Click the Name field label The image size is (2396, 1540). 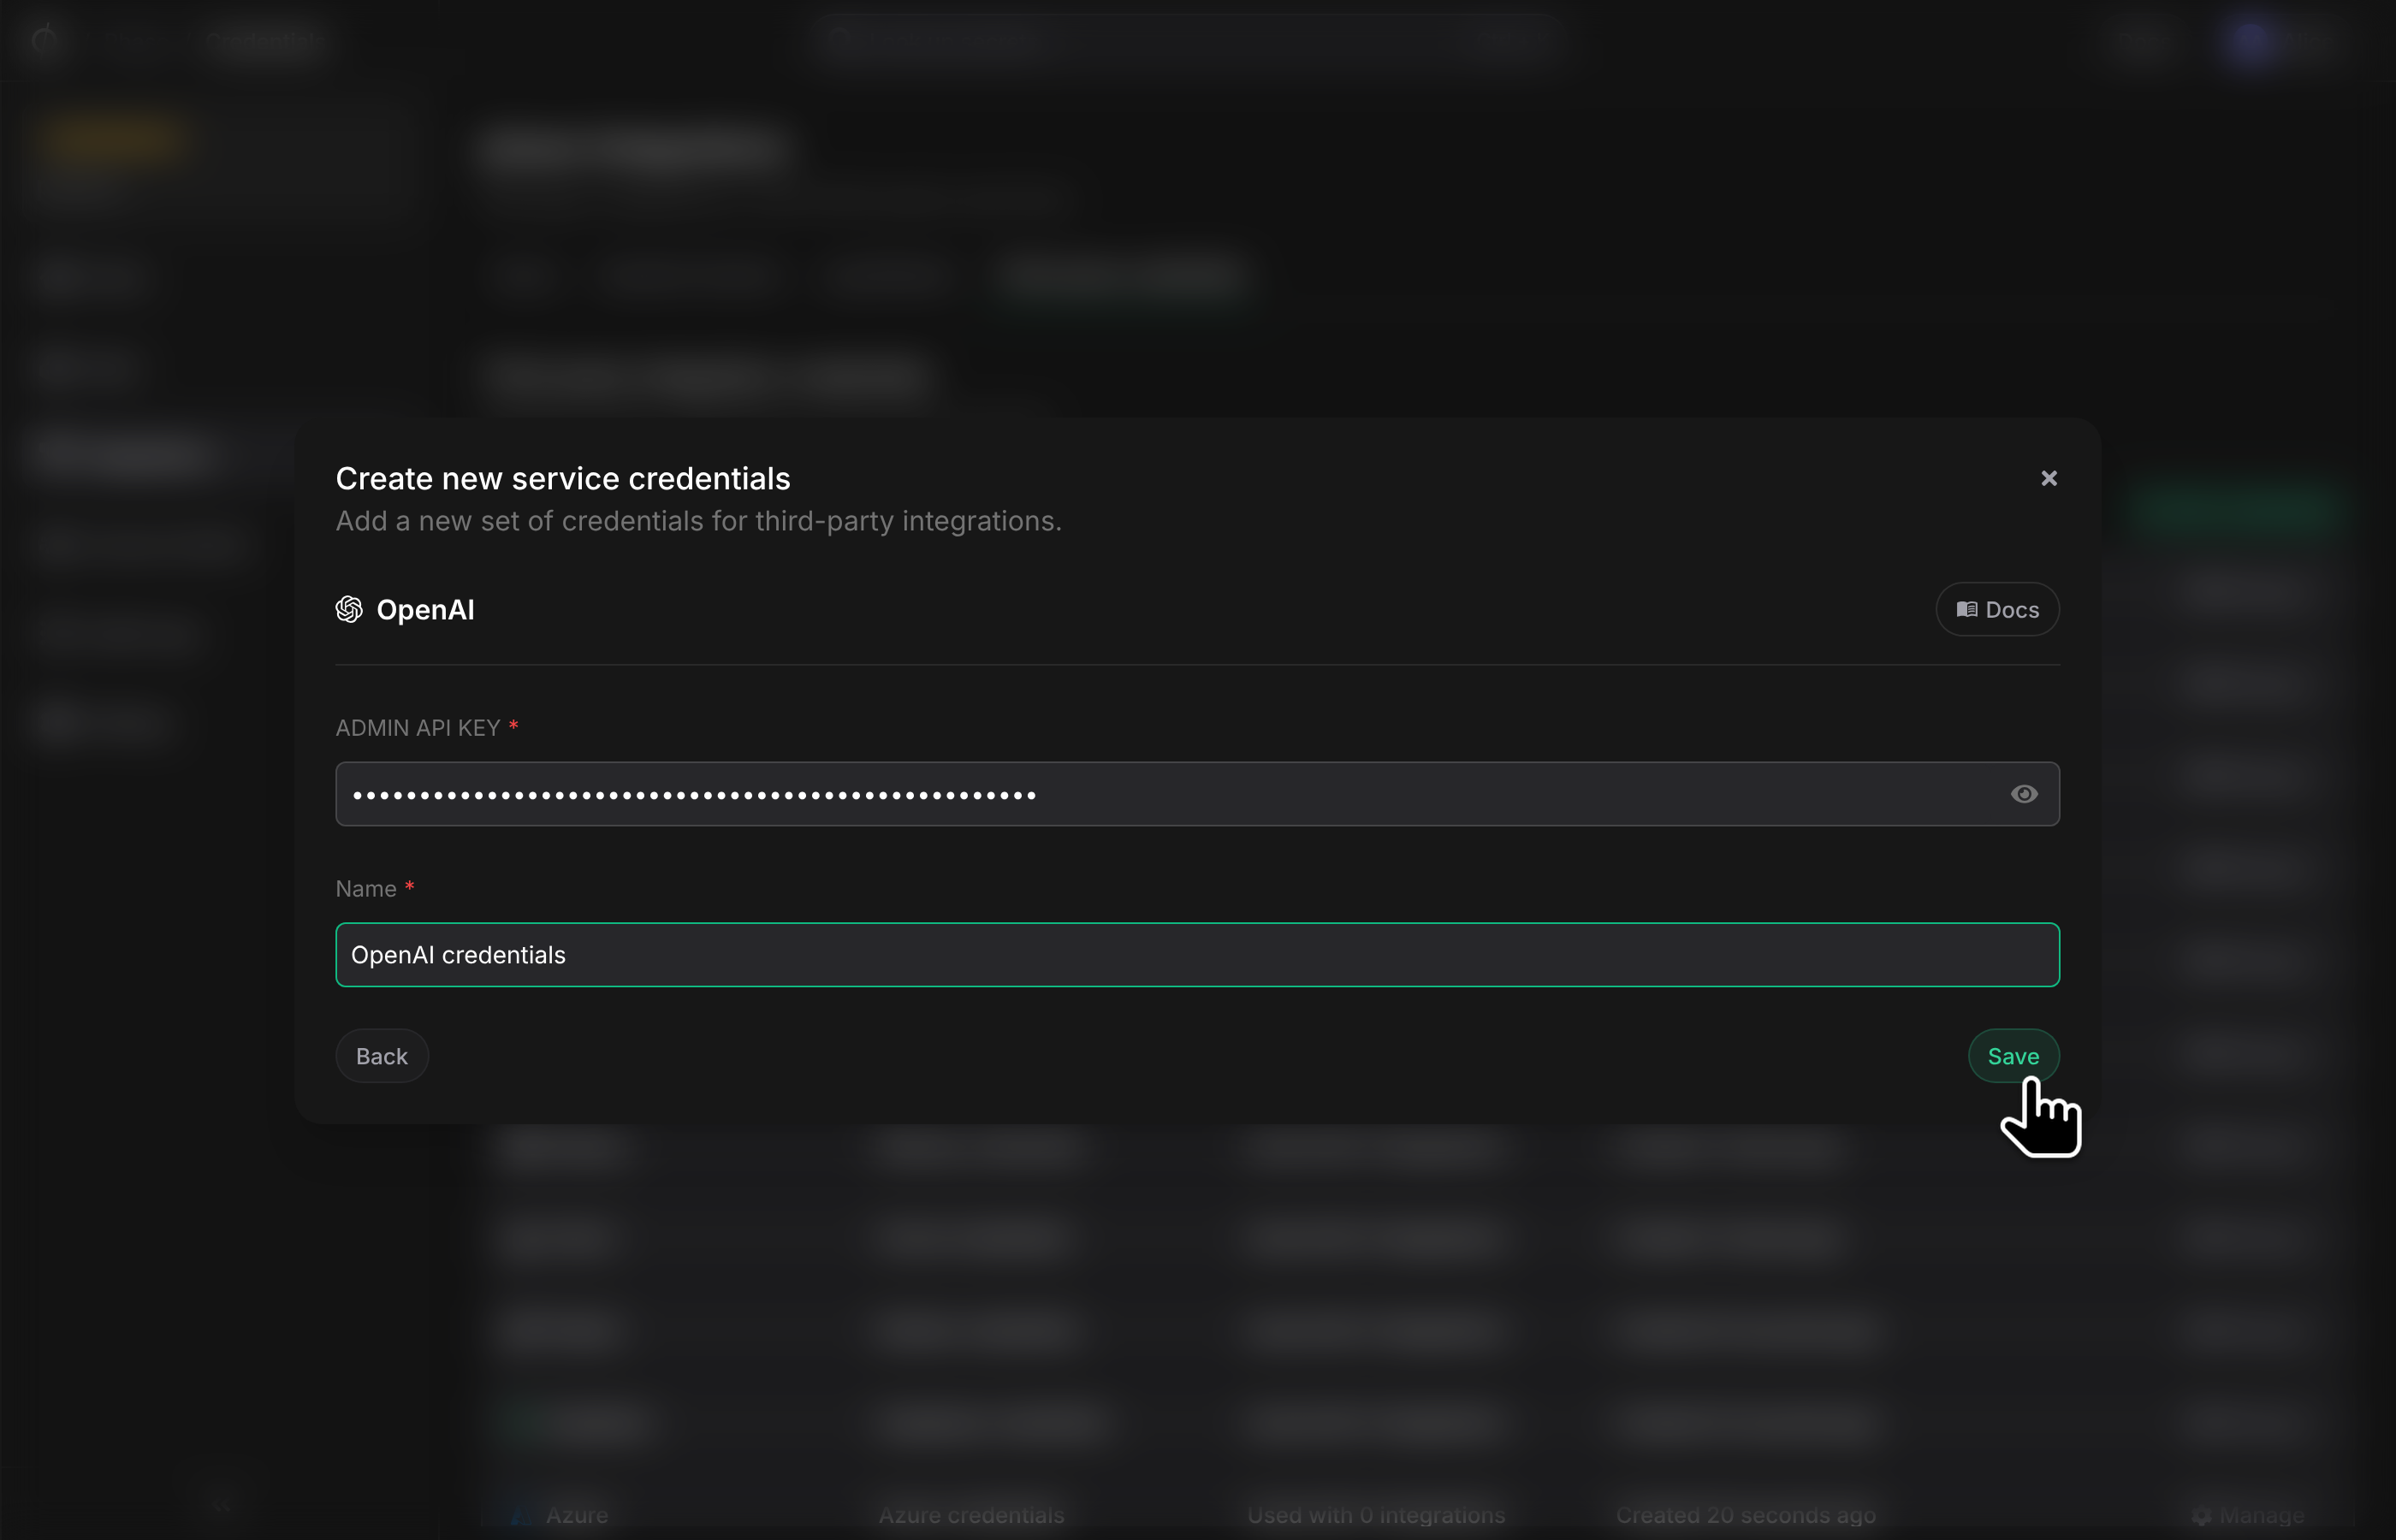366,888
